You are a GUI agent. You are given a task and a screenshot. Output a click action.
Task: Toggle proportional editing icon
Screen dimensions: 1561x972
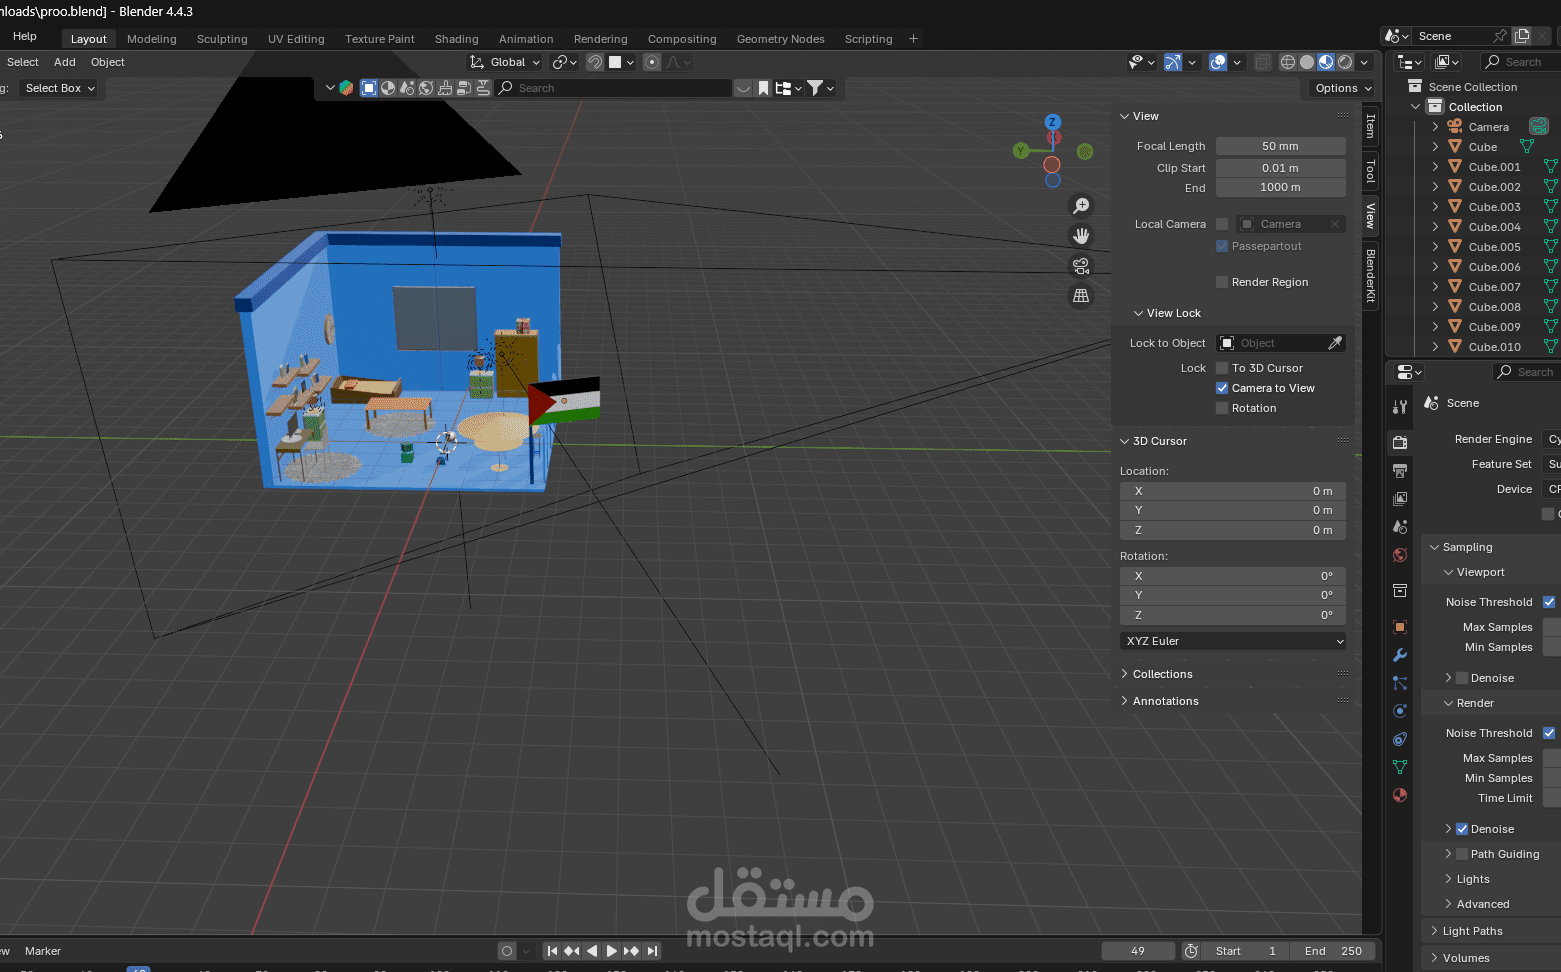[652, 62]
